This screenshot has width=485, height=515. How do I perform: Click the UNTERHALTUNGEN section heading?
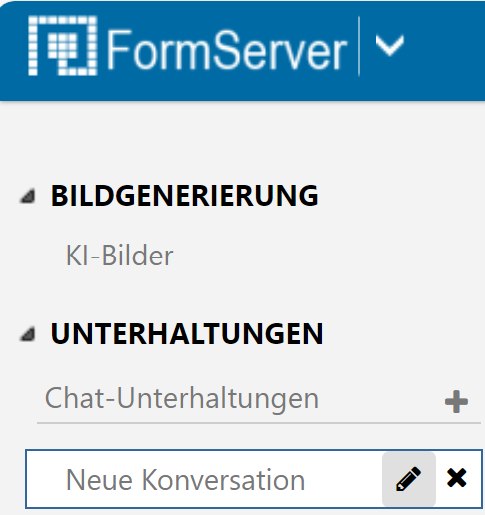pos(187,334)
